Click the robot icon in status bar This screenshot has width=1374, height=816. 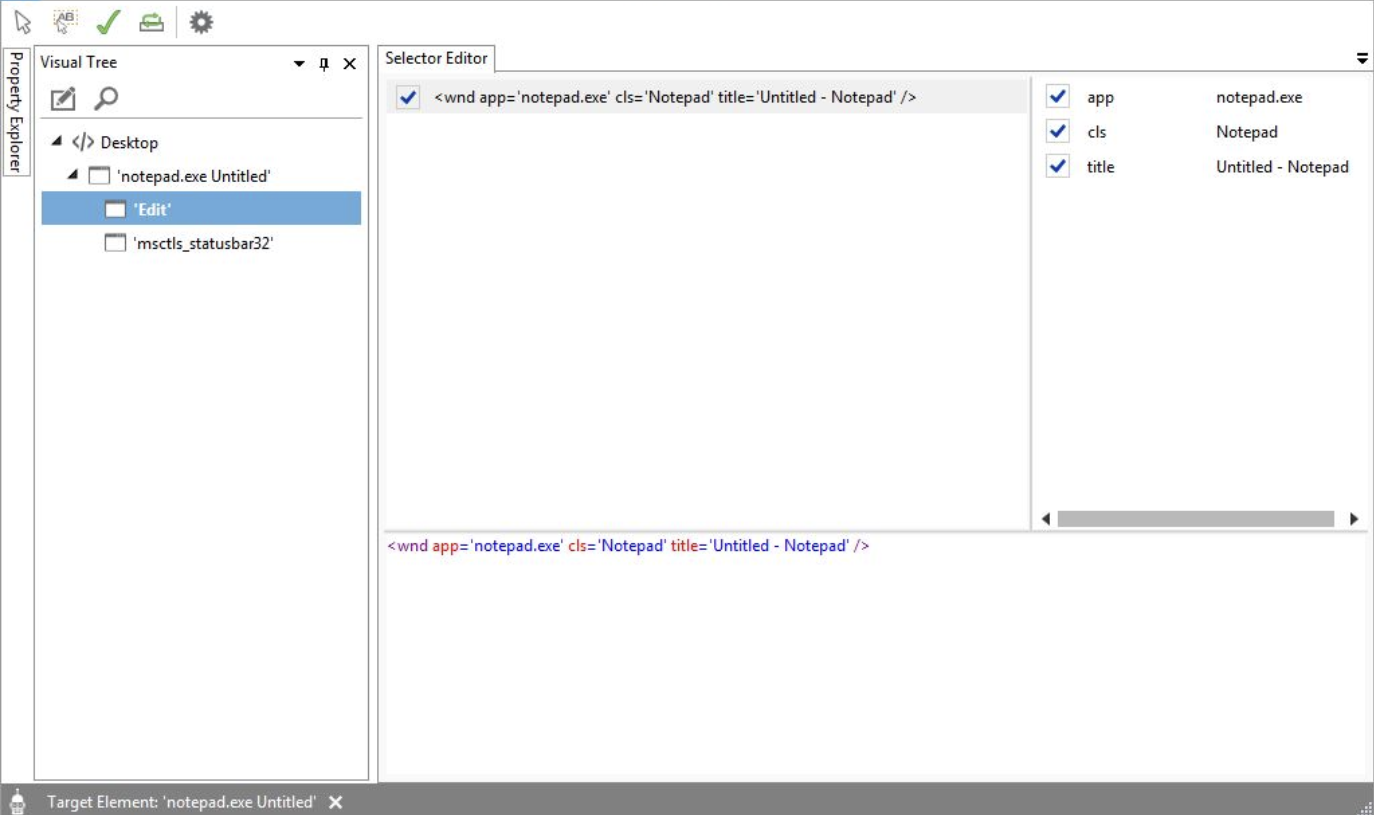17,802
